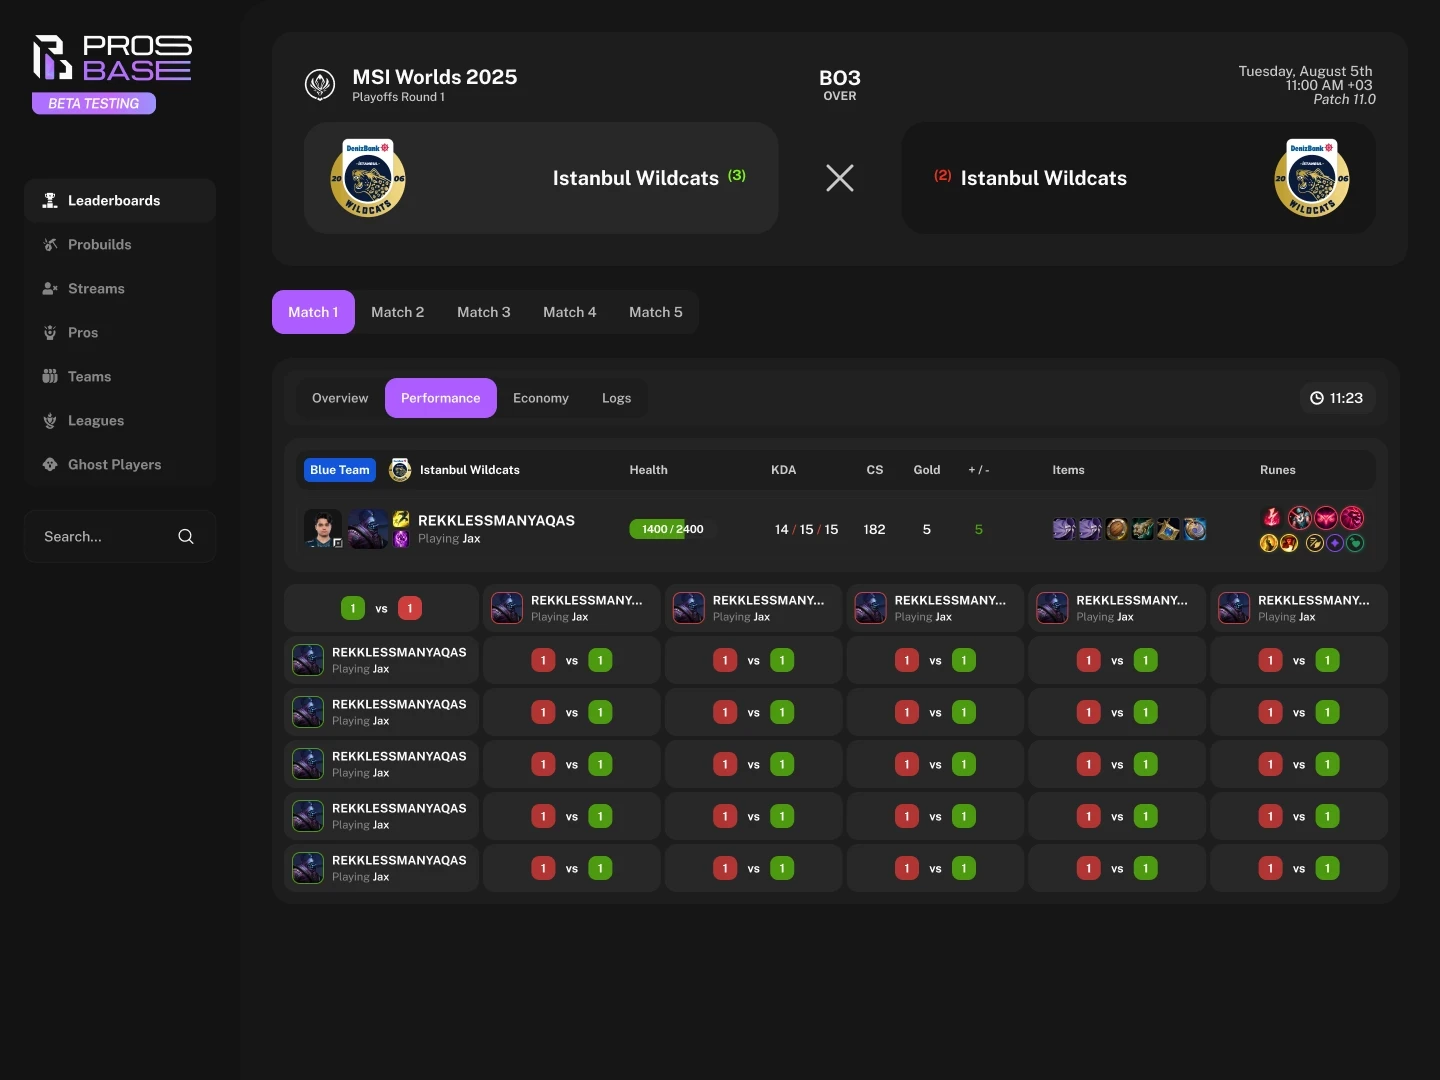This screenshot has height=1080, width=1440.
Task: Click the 11:23 game timer
Action: [x=1337, y=398]
